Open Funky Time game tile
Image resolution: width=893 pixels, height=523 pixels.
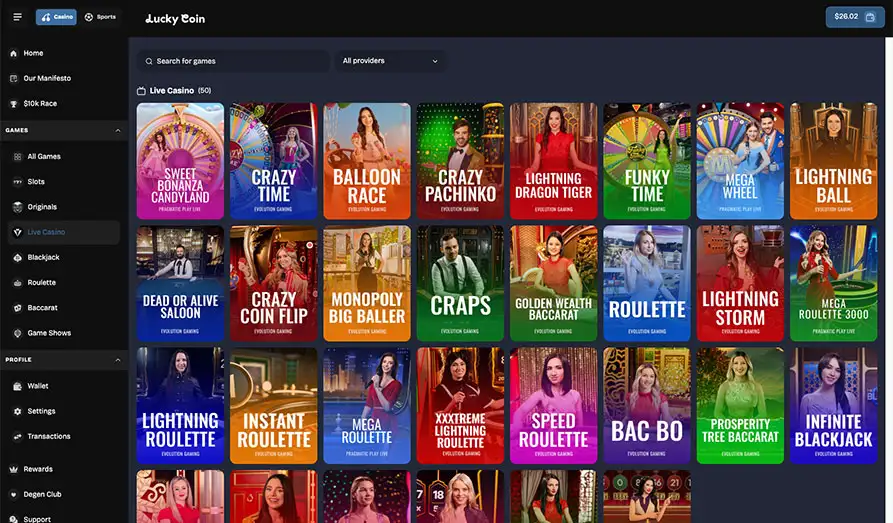point(647,161)
